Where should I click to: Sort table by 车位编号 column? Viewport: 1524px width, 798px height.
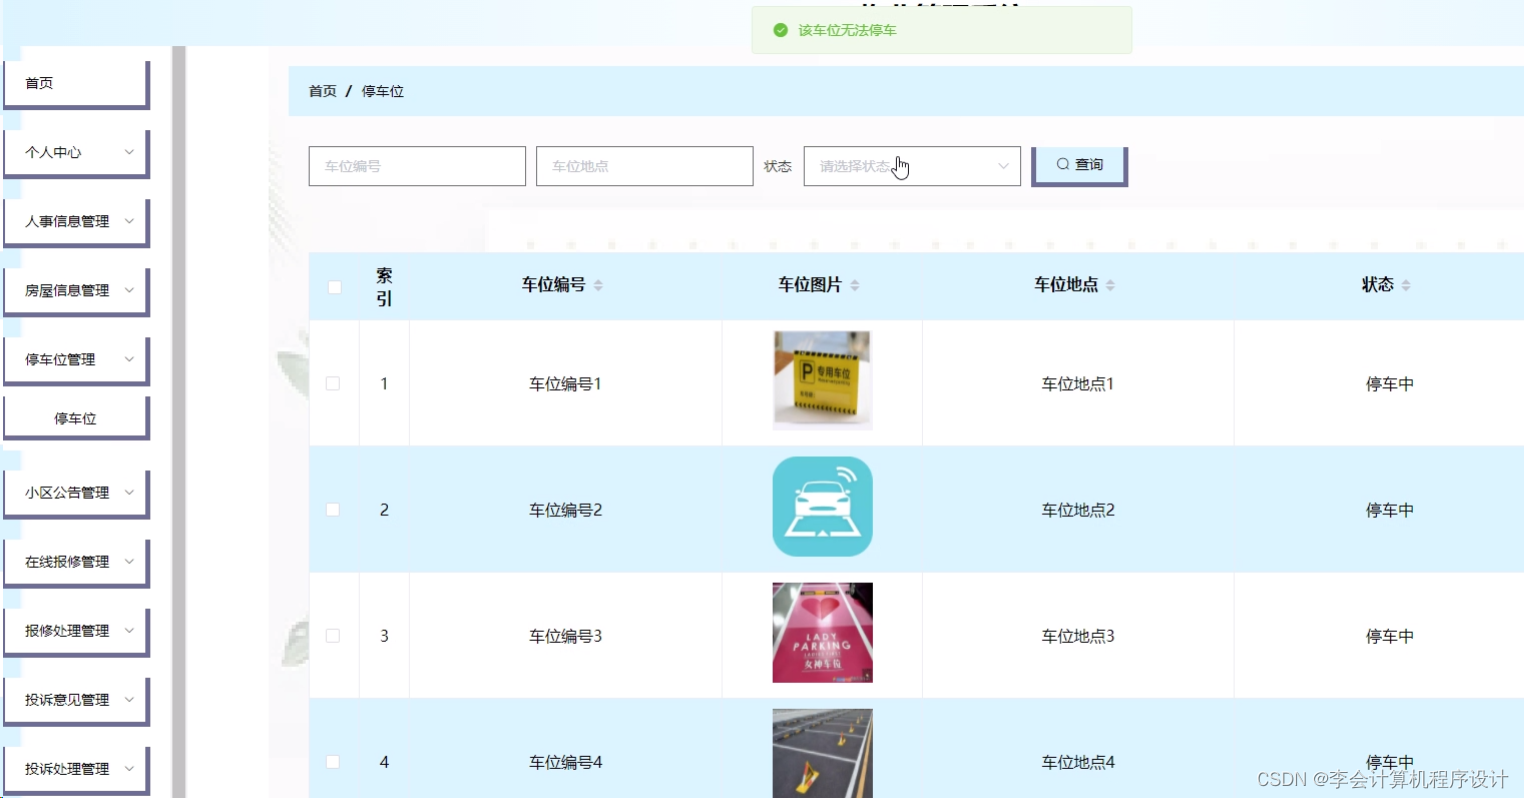click(x=598, y=284)
